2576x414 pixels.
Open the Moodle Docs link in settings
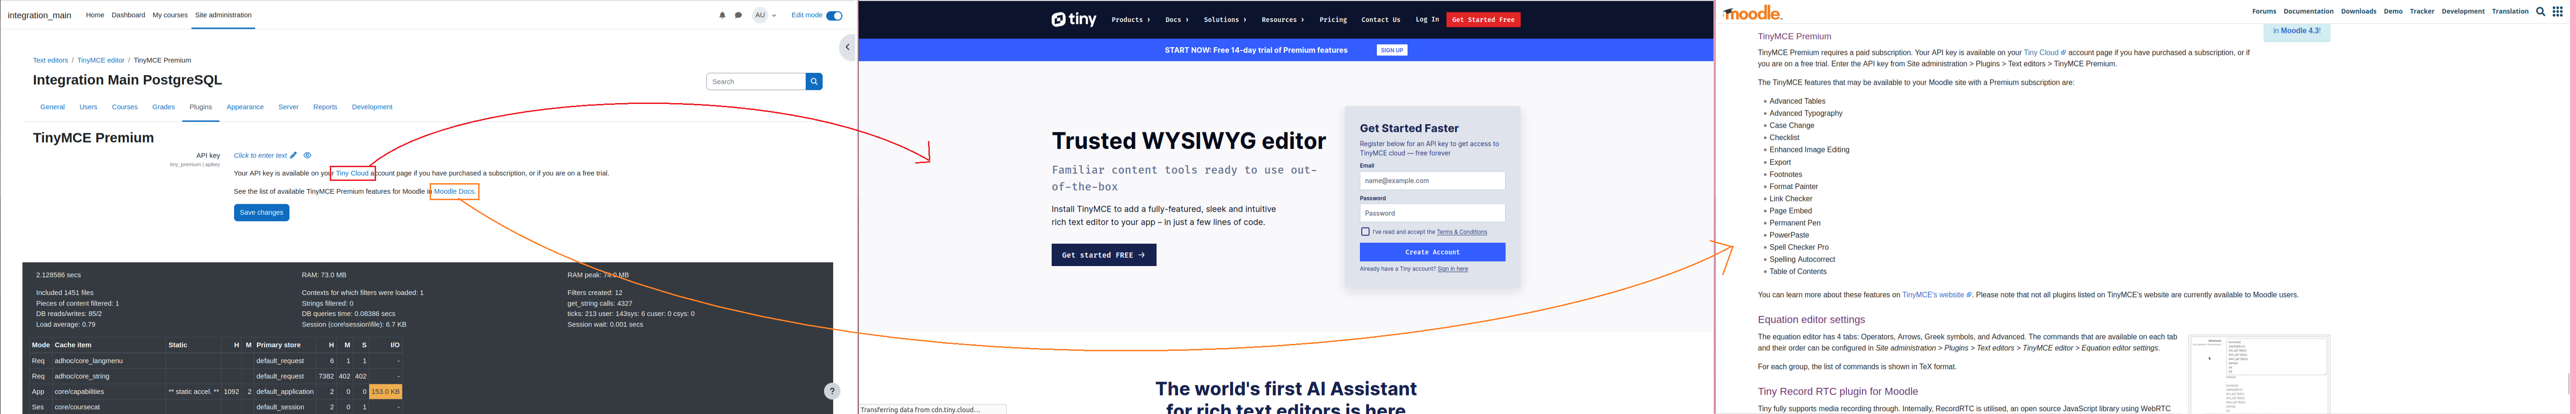pos(454,191)
